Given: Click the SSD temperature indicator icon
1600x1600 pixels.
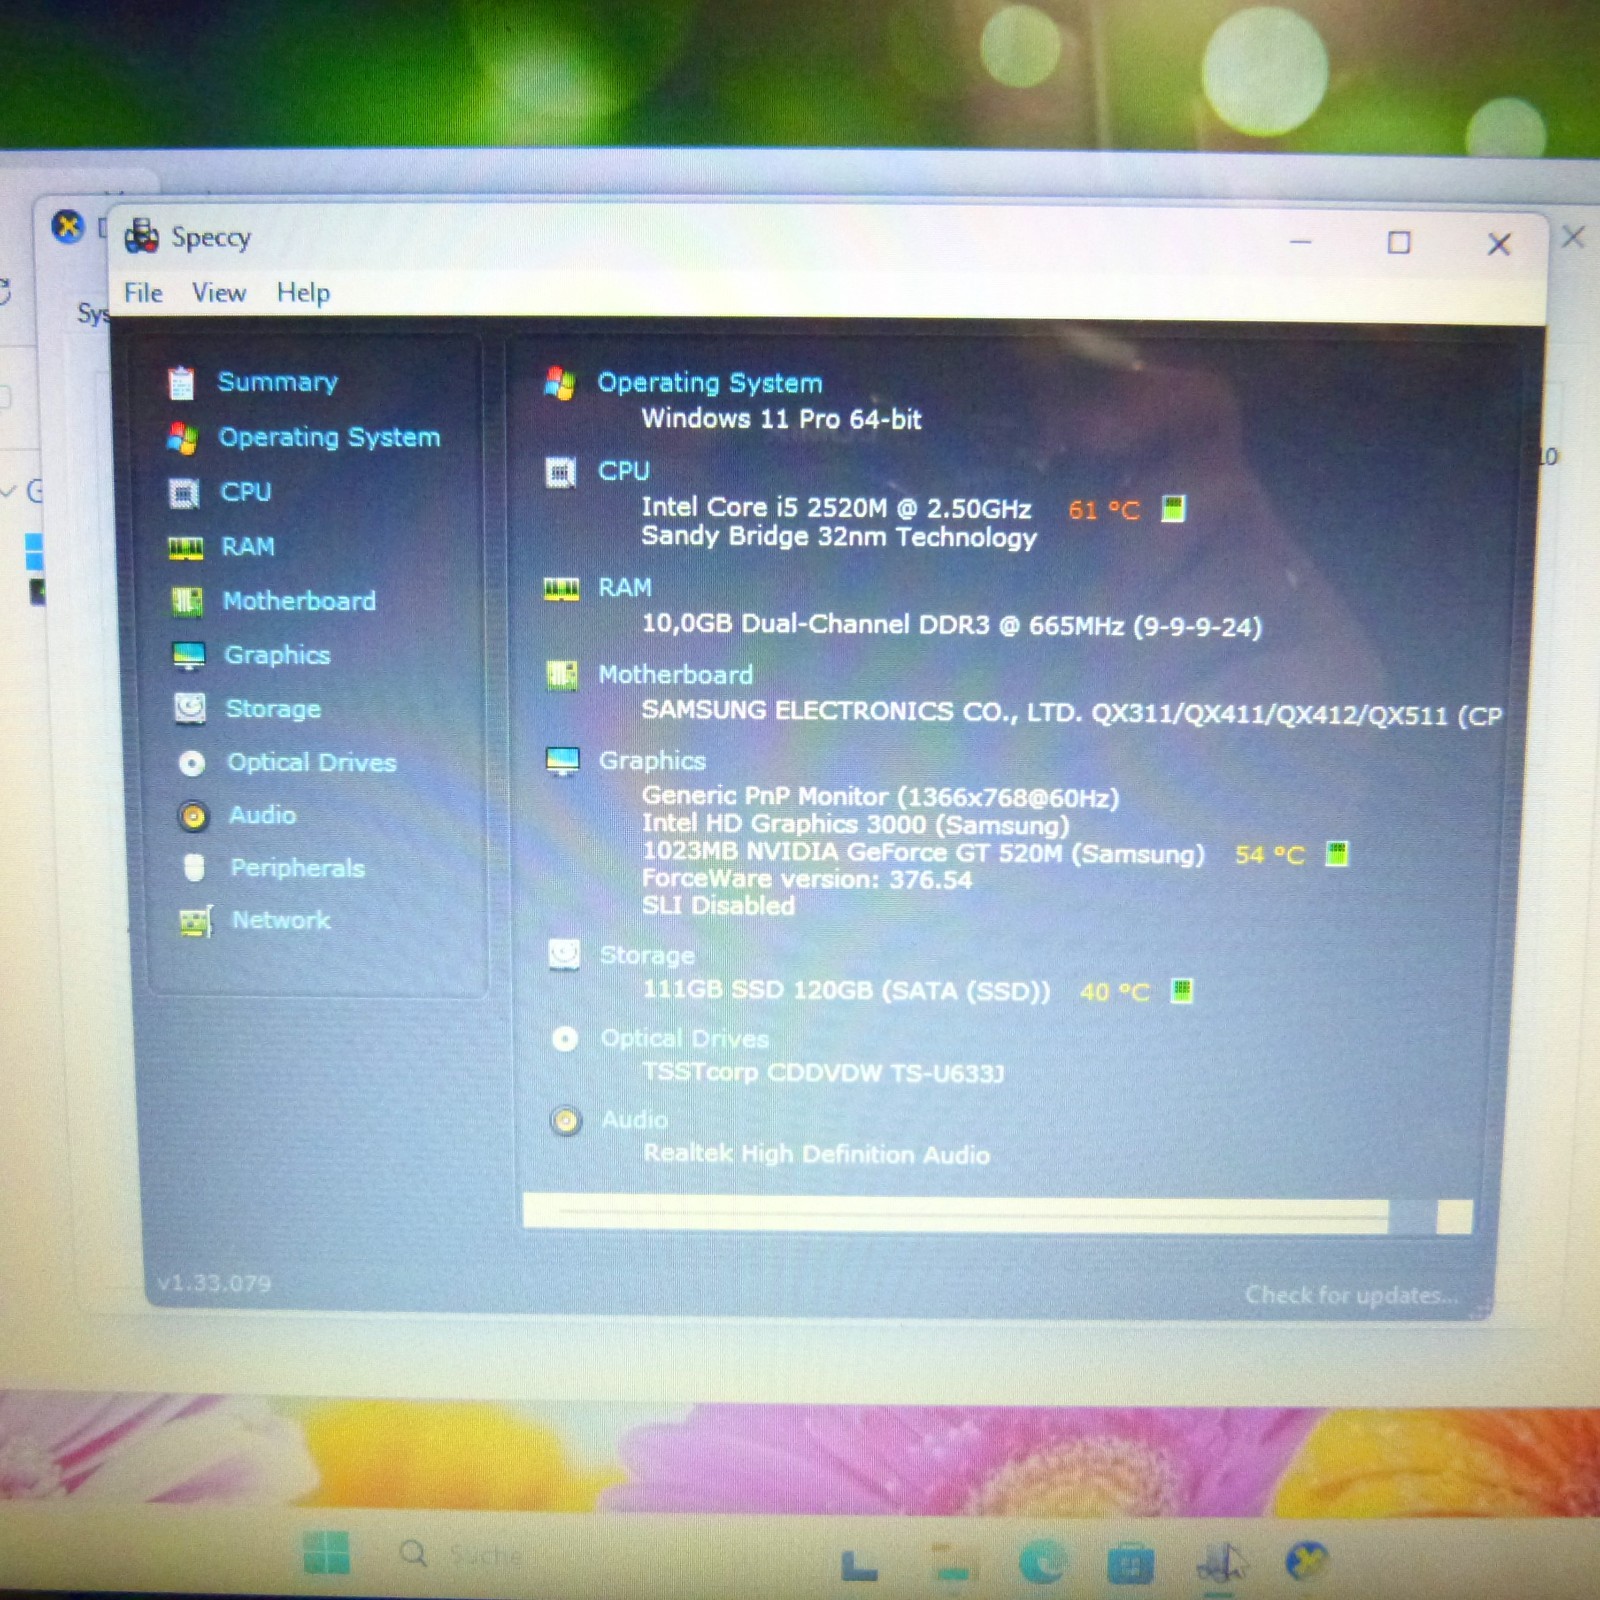Looking at the screenshot, I should click(x=1181, y=990).
